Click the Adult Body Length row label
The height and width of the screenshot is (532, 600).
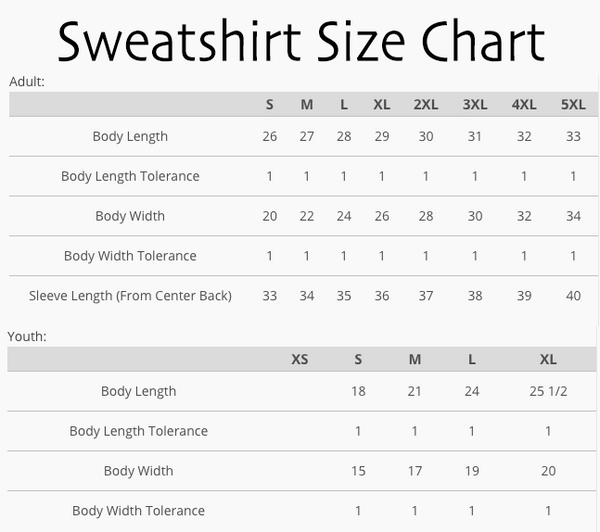click(130, 137)
